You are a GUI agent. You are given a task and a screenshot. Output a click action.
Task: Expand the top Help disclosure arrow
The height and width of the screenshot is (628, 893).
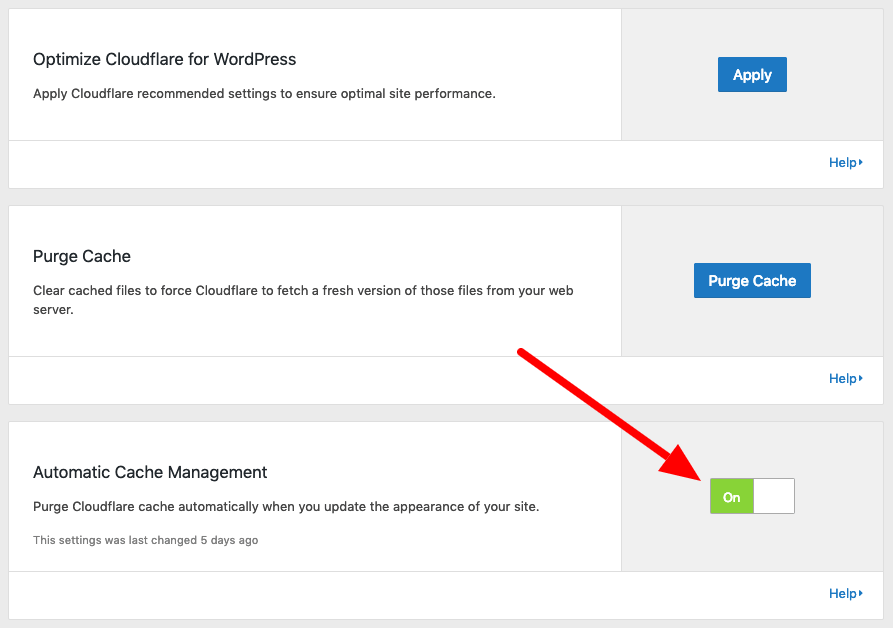[862, 162]
